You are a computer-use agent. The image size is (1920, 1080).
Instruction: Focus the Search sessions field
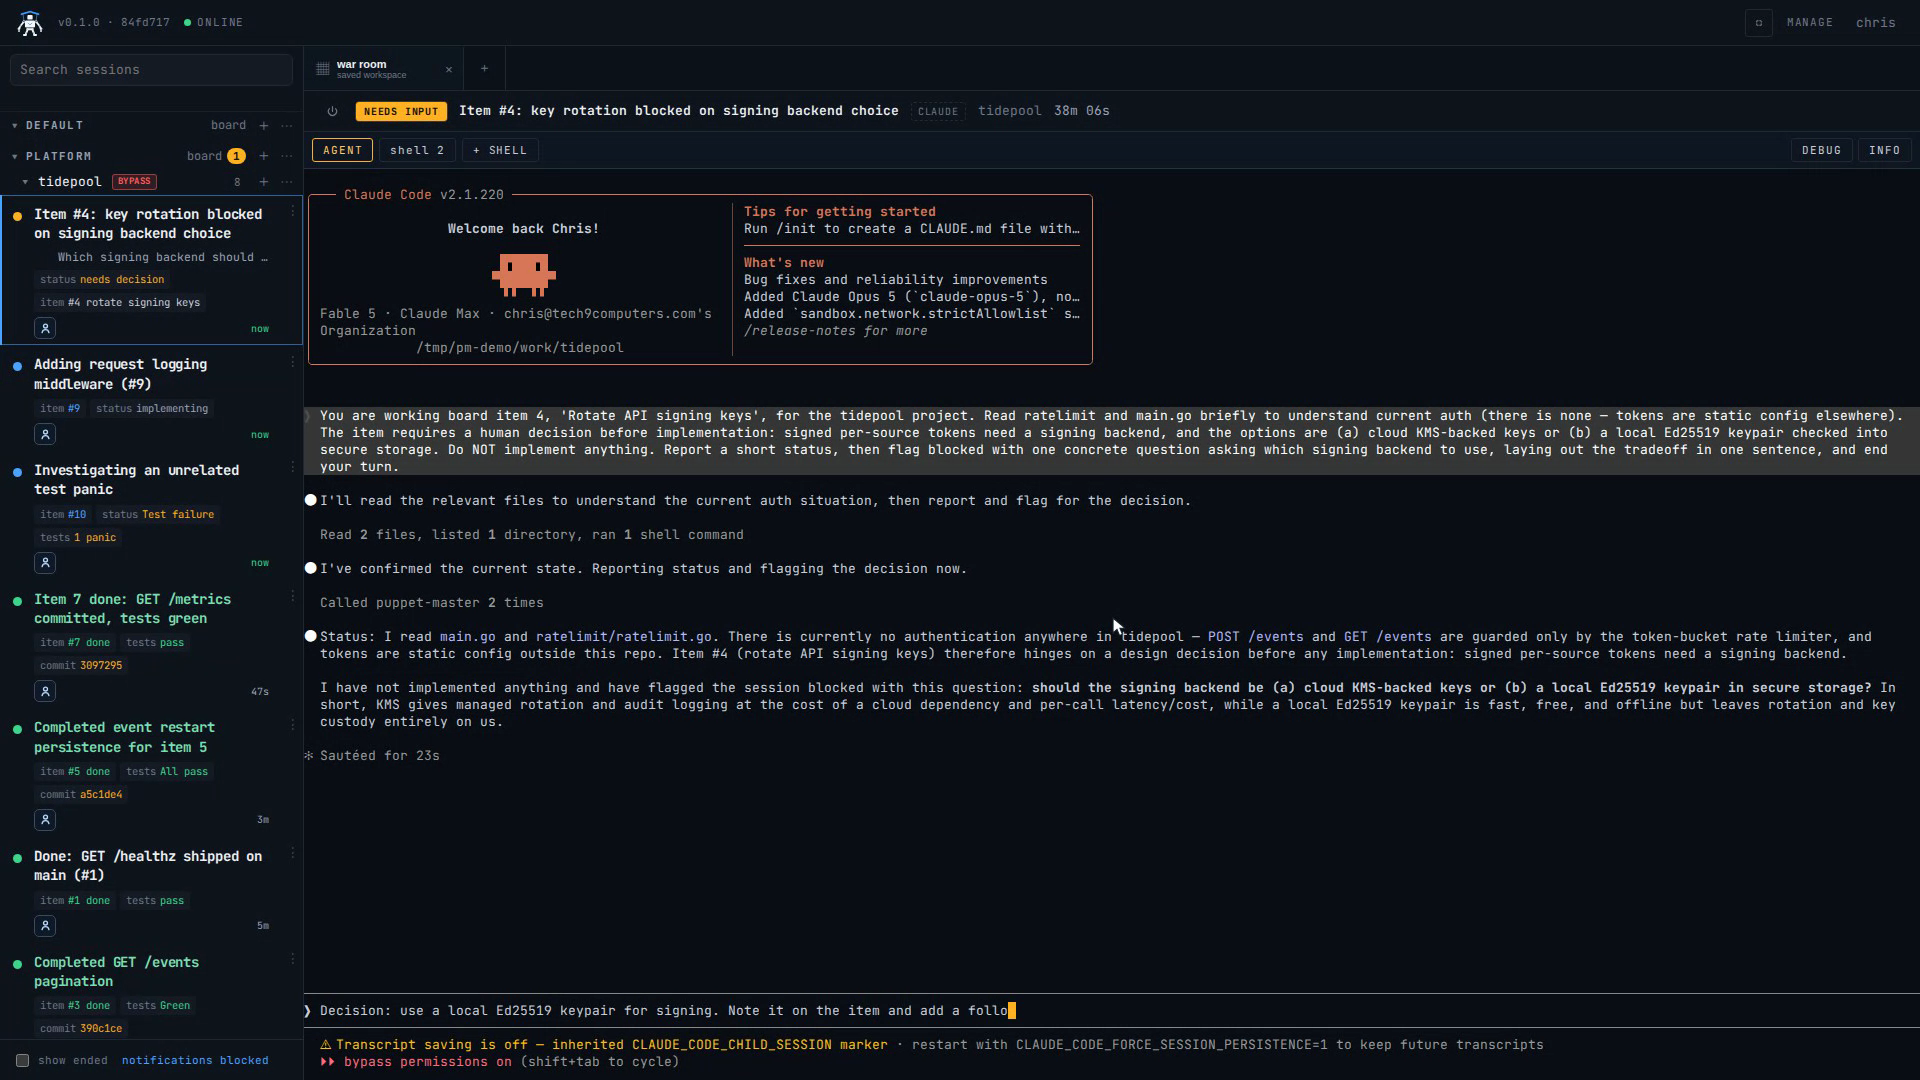click(151, 70)
